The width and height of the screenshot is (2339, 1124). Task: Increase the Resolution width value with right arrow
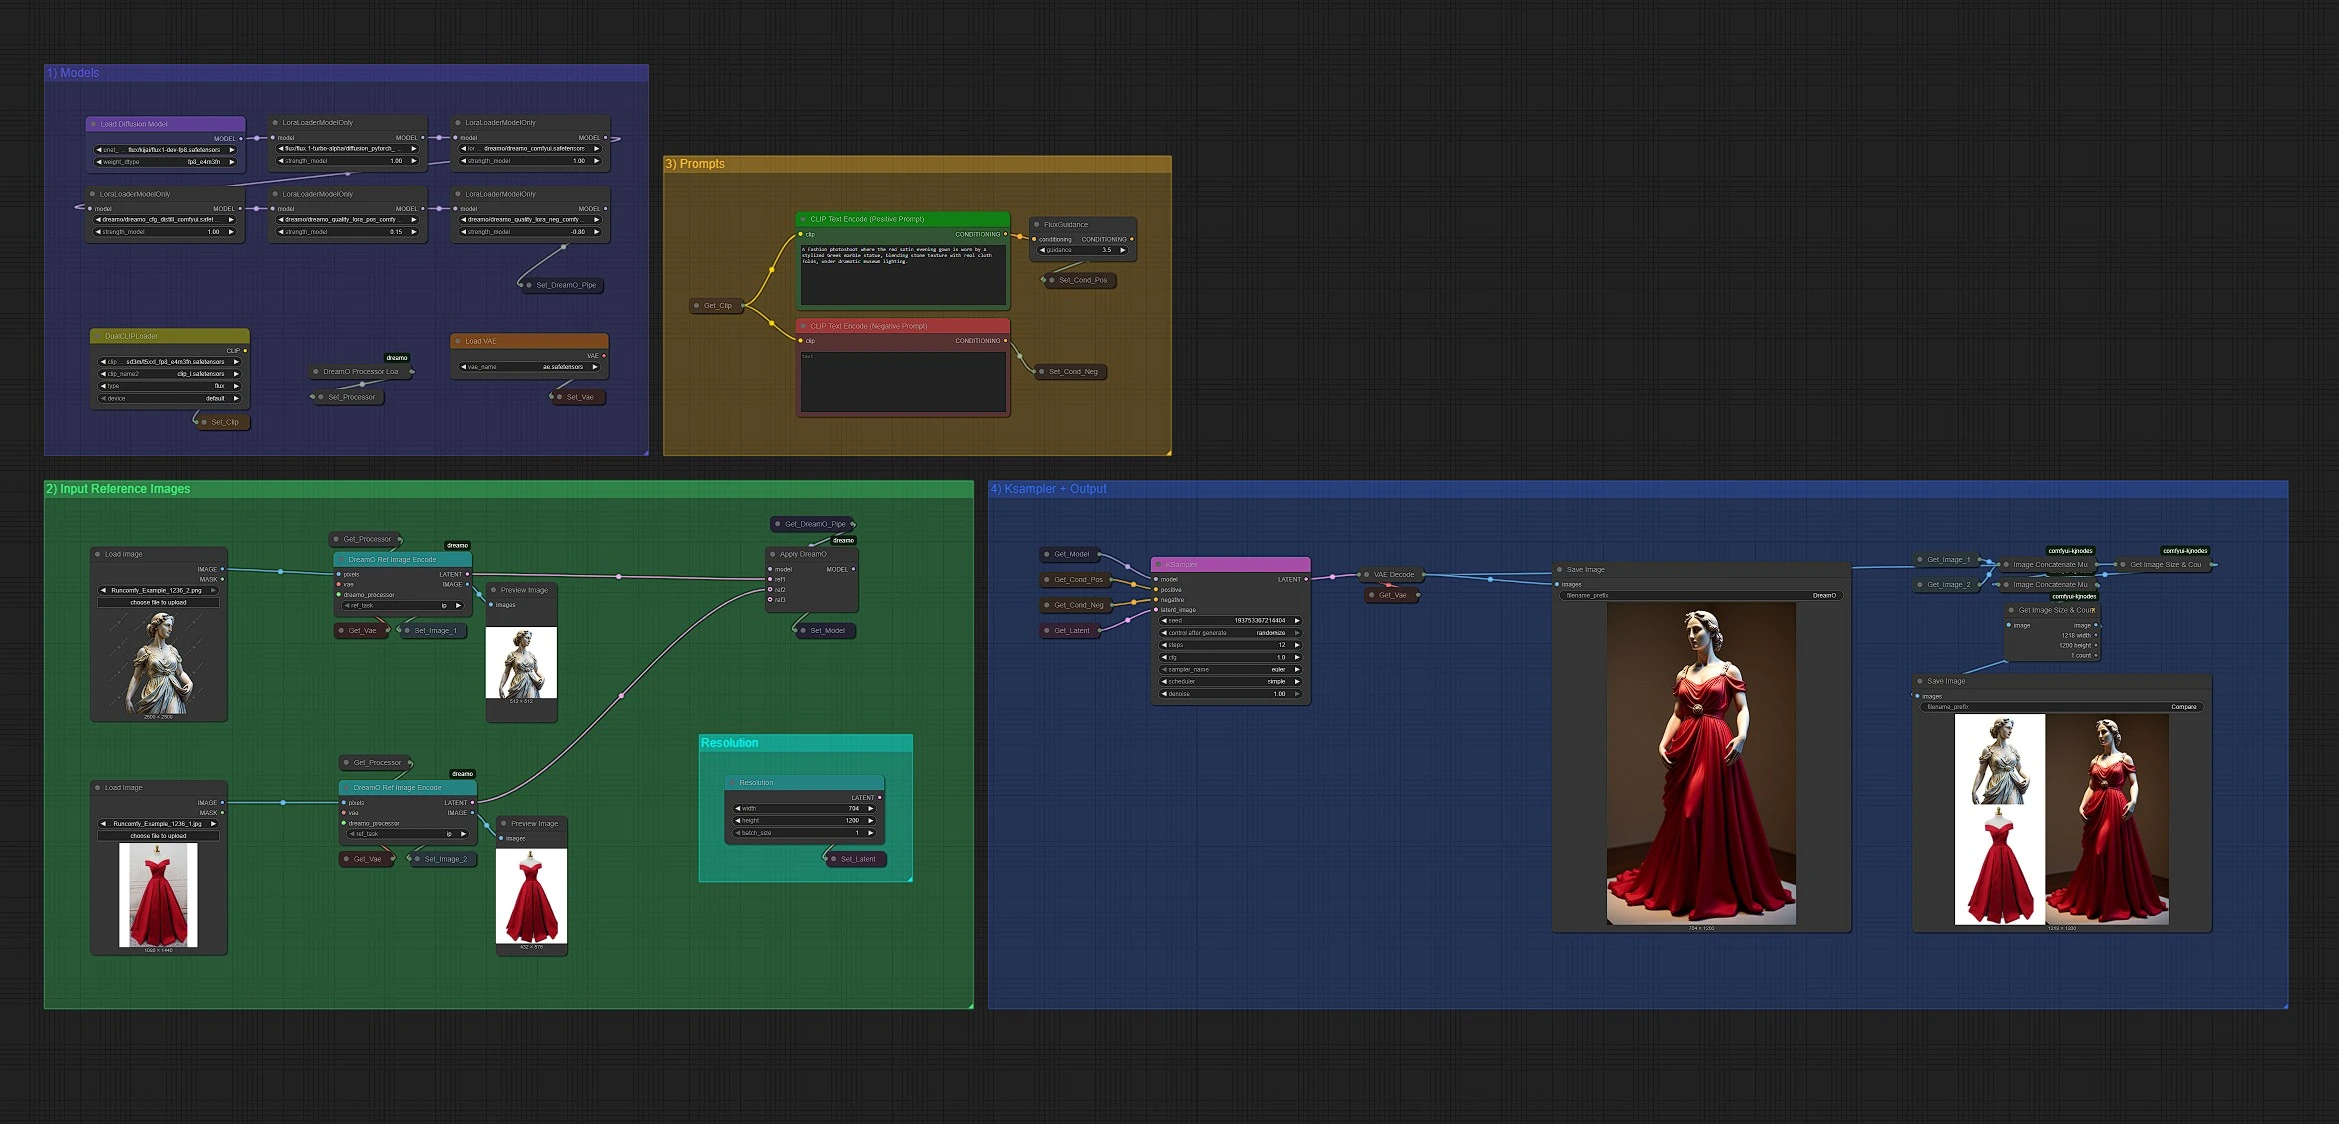[x=871, y=809]
